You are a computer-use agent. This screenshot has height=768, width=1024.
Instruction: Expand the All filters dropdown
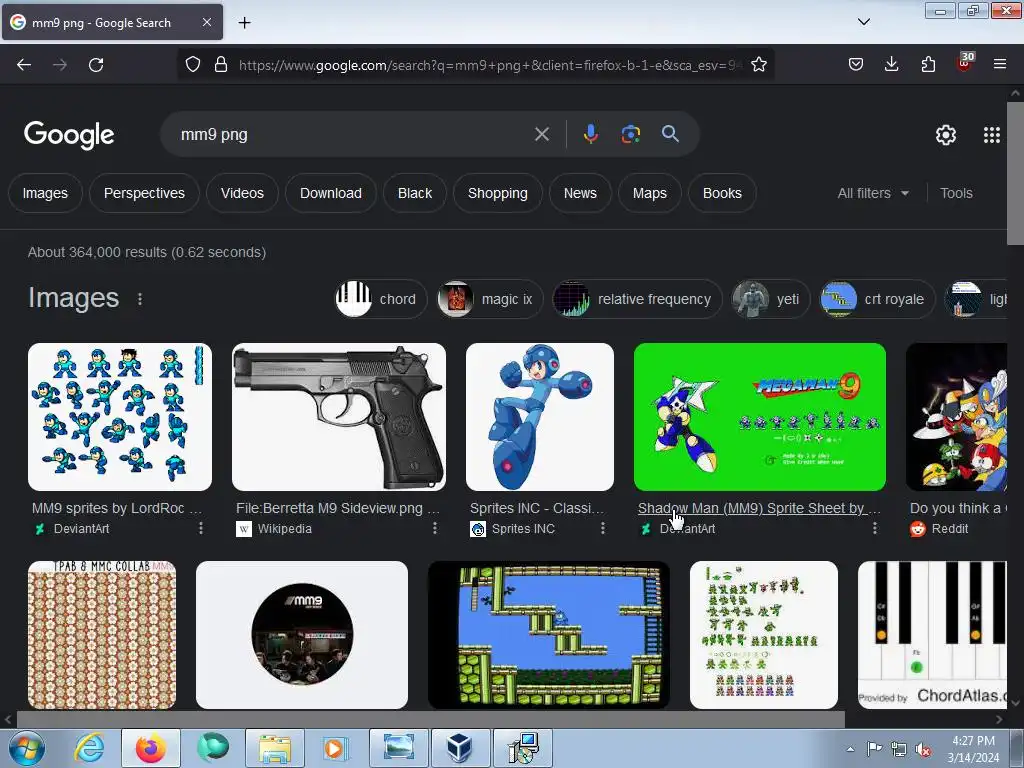coord(873,193)
